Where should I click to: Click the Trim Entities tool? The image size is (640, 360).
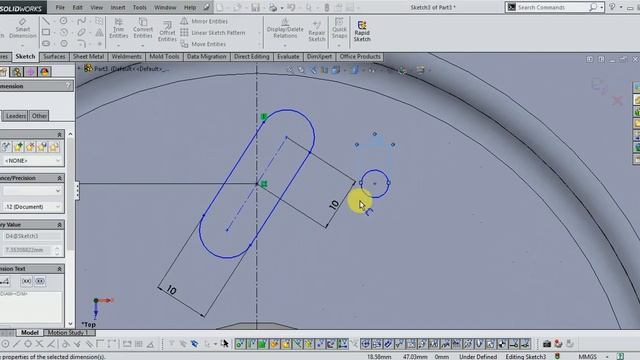point(118,28)
